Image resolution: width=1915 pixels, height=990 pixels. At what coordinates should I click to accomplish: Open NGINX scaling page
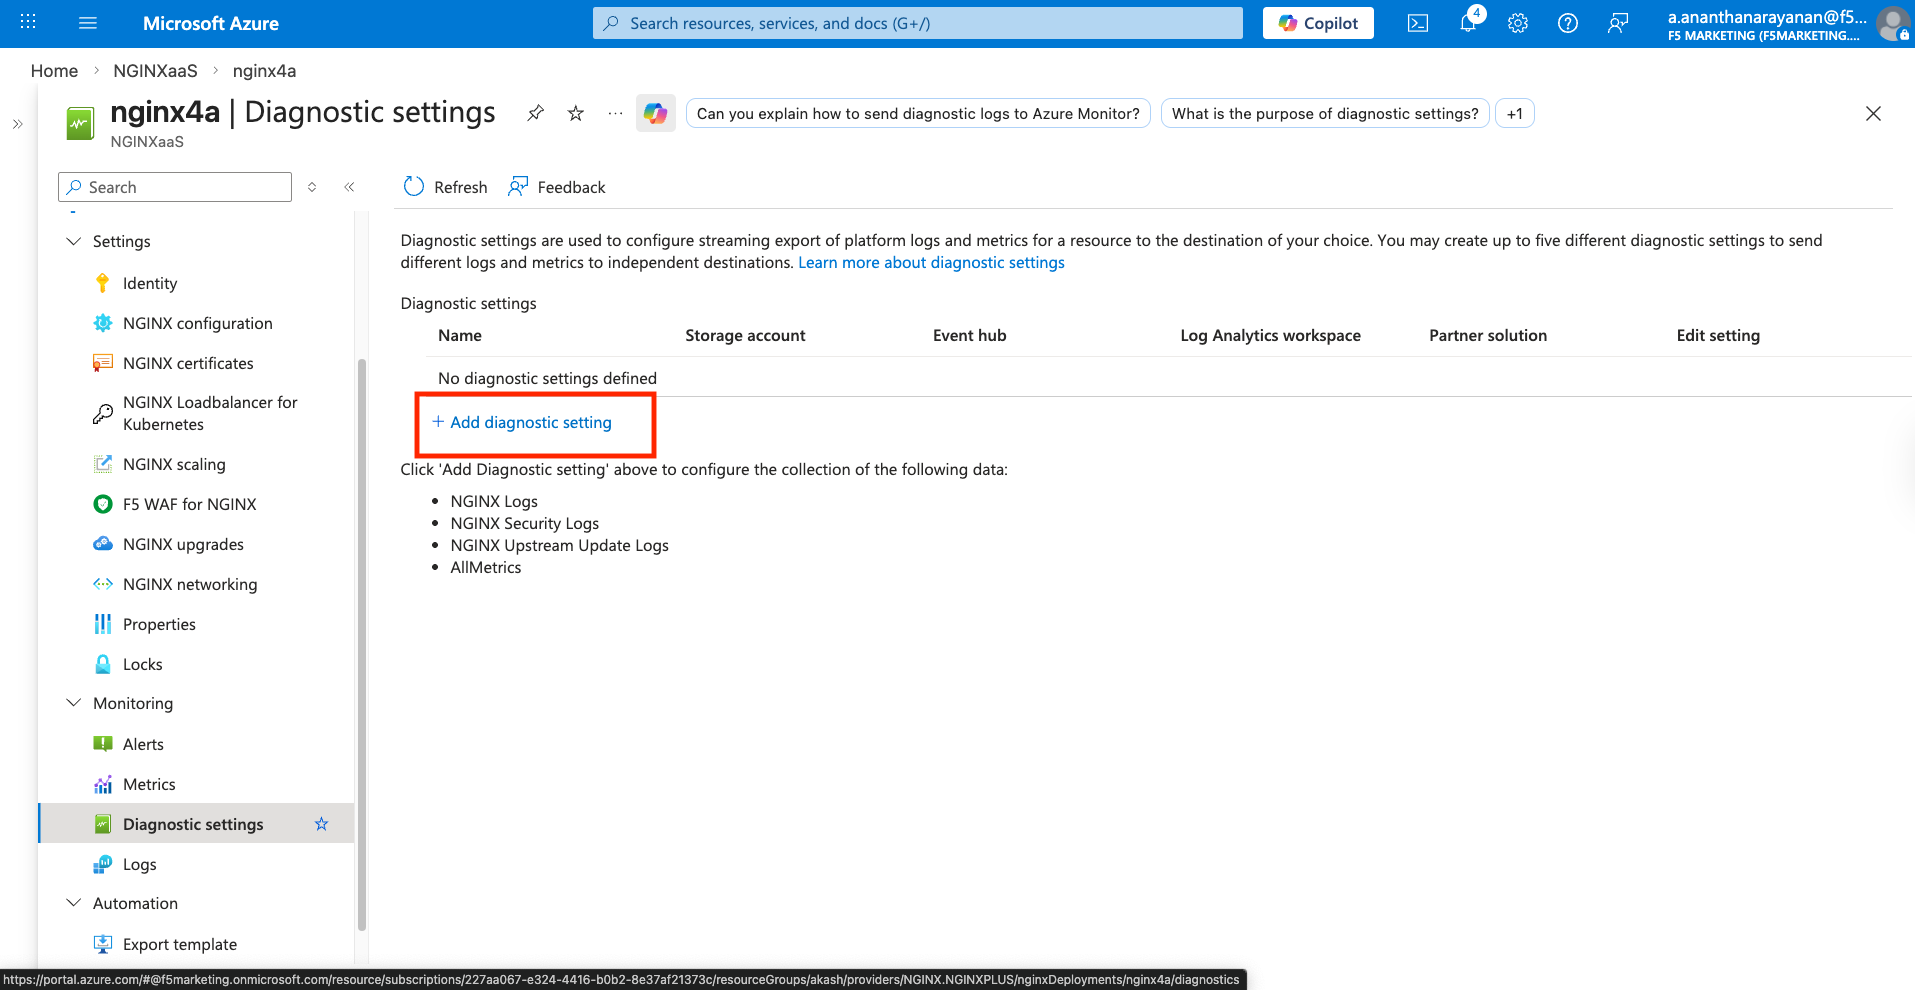coord(174,464)
